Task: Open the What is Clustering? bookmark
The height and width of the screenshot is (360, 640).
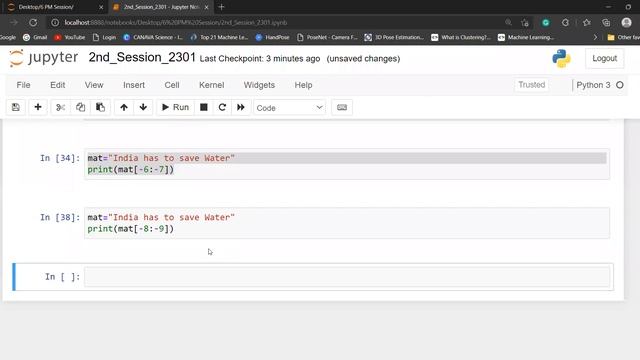Action: (x=461, y=37)
